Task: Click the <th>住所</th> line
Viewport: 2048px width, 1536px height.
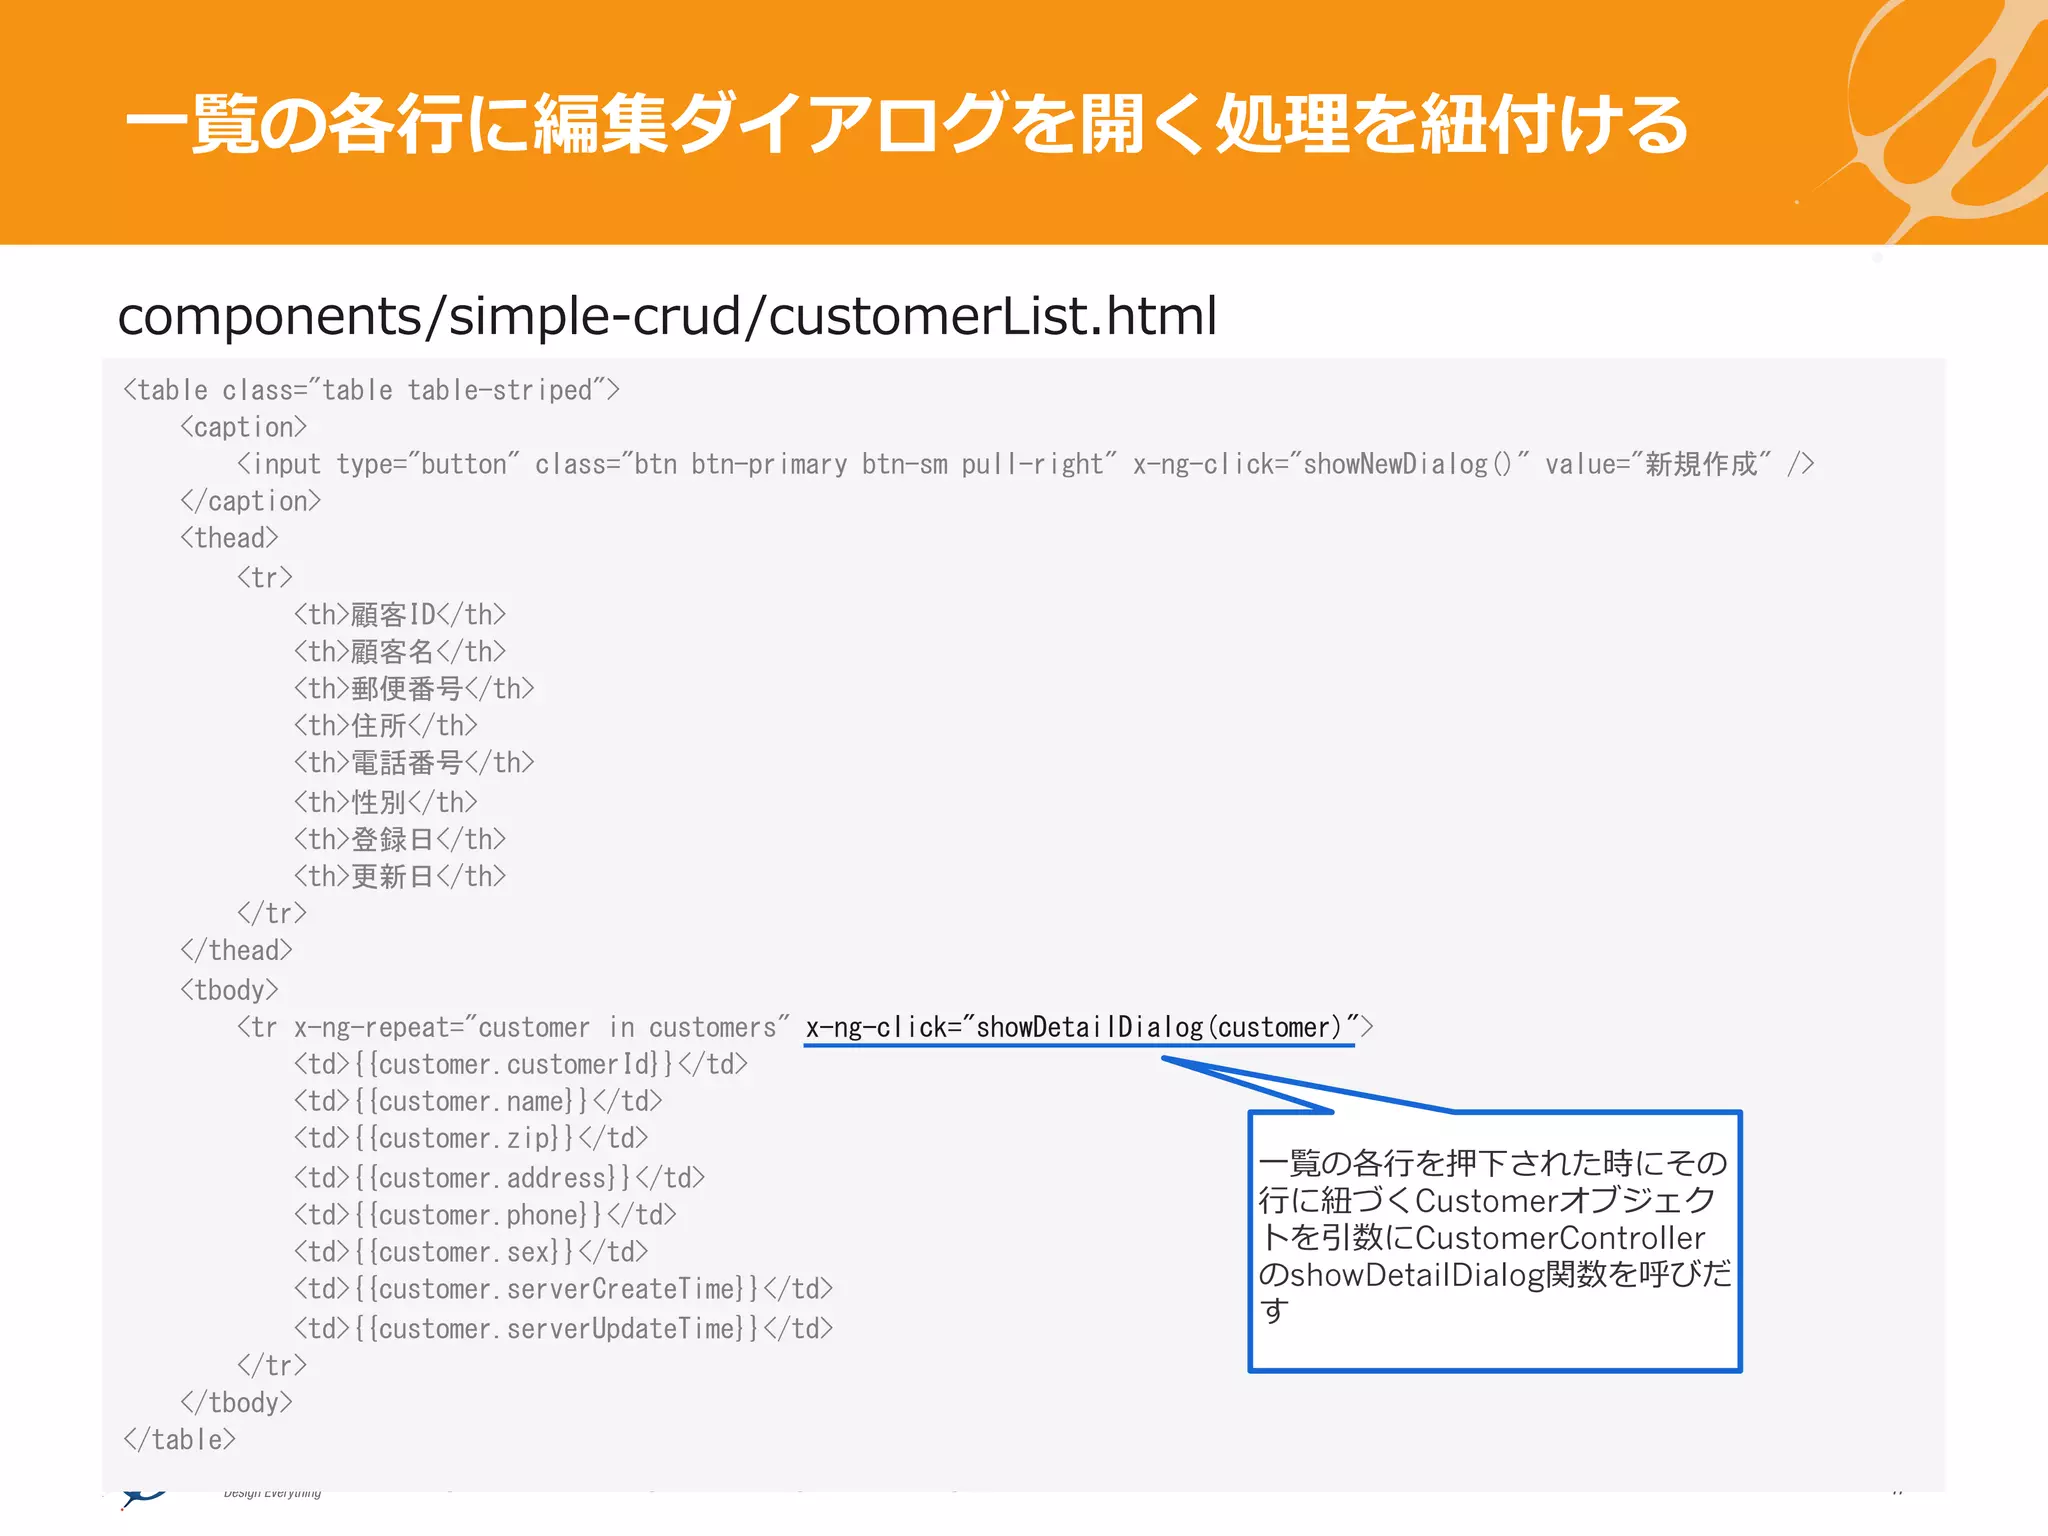Action: coord(385,725)
